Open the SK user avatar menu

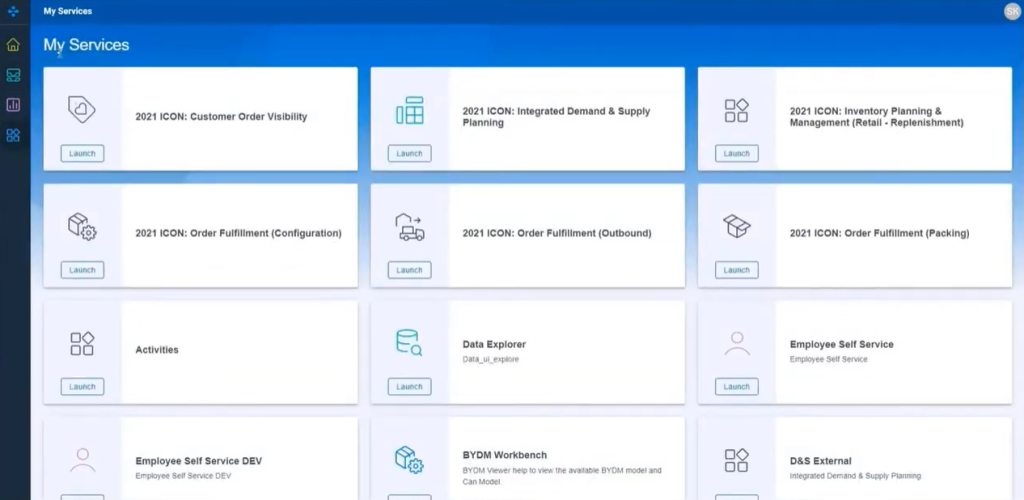[1011, 11]
